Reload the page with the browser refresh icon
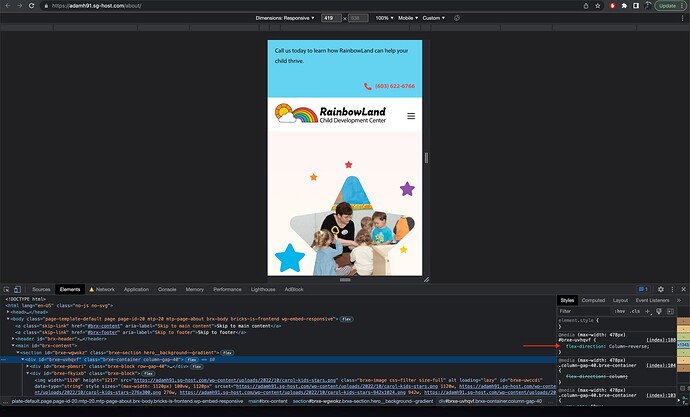The height and width of the screenshot is (417, 690). (x=31, y=6)
